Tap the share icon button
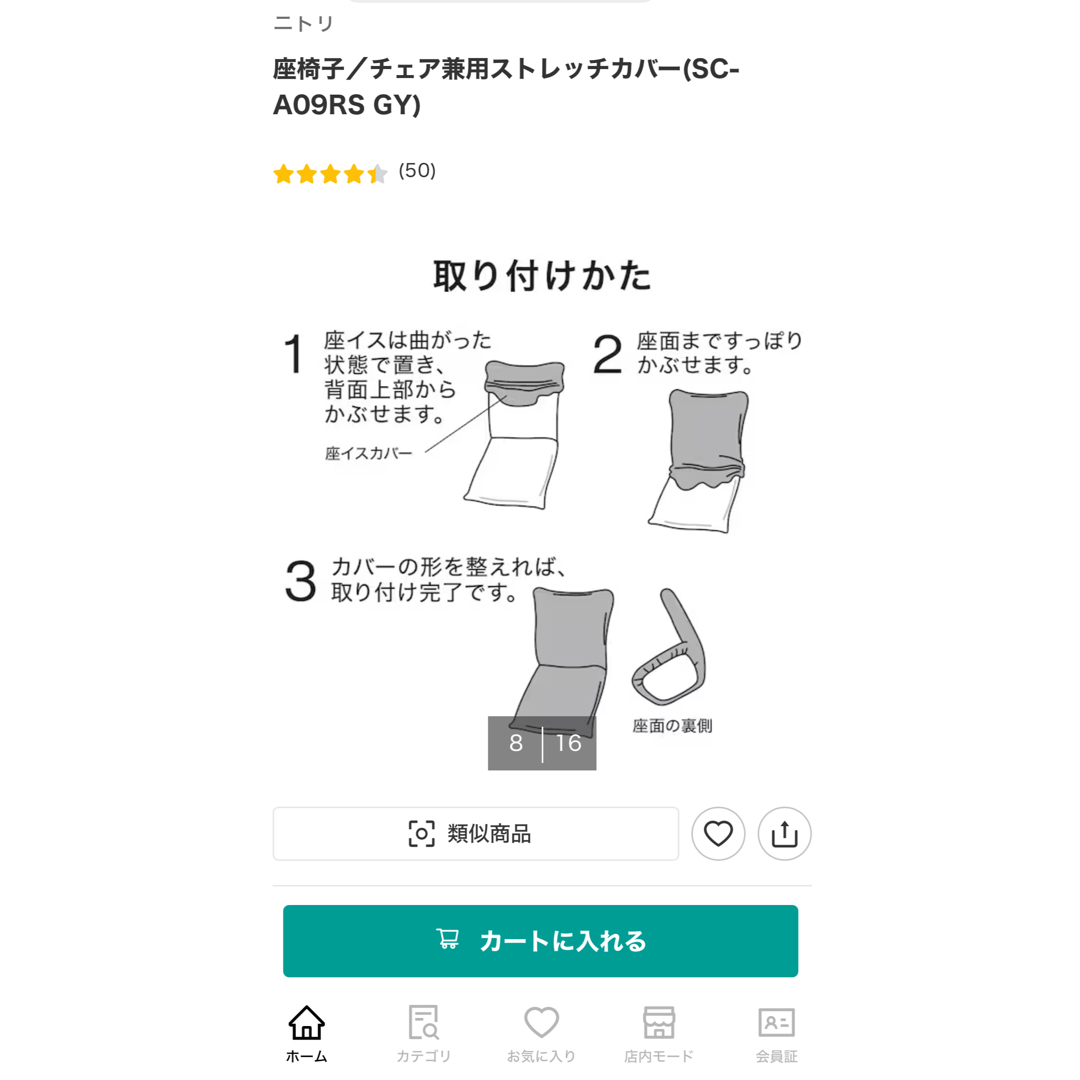Viewport: 1080px width, 1080px height. (785, 834)
